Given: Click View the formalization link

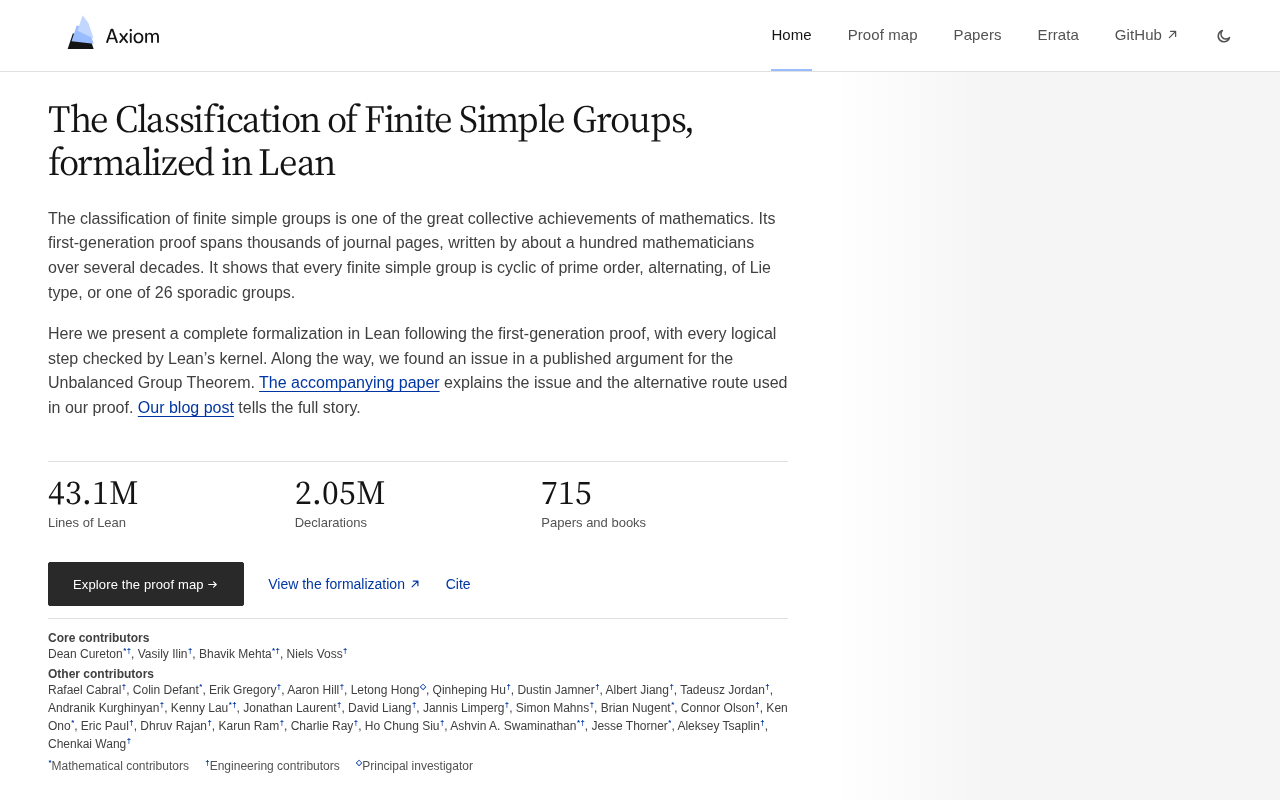Looking at the screenshot, I should tap(344, 584).
